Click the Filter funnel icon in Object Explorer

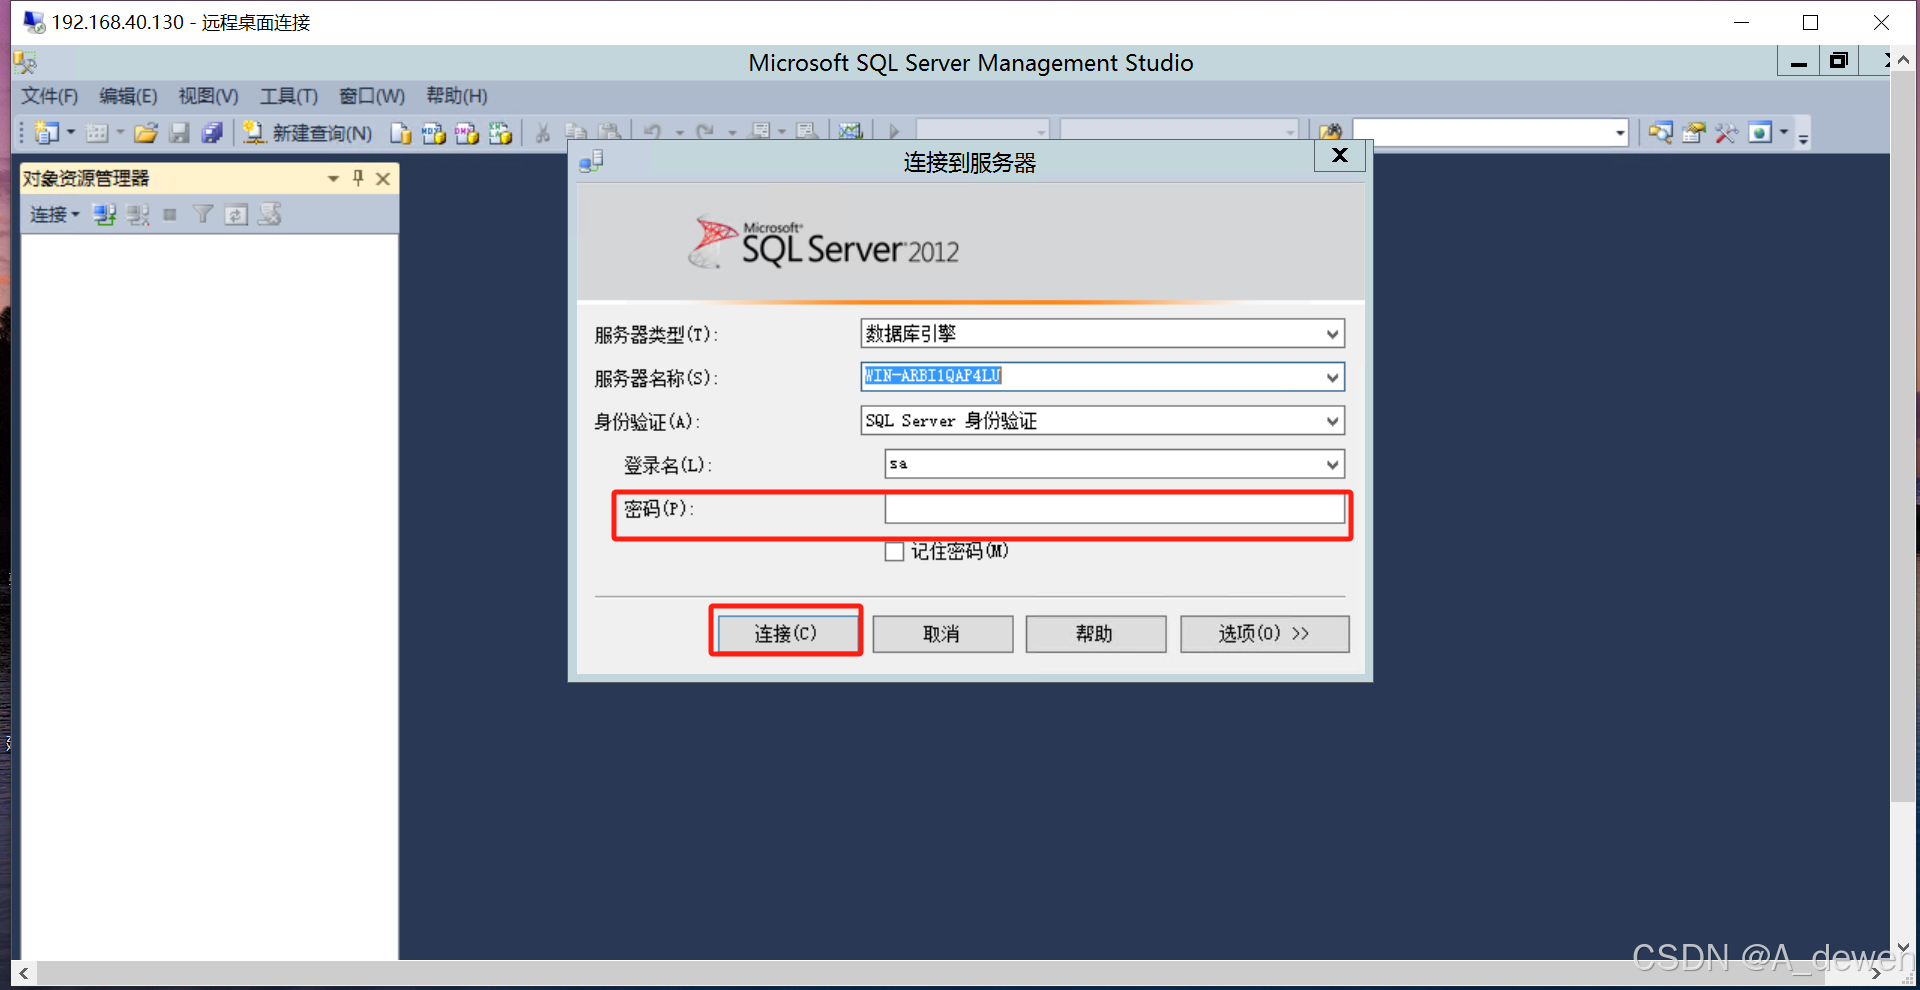pos(203,214)
